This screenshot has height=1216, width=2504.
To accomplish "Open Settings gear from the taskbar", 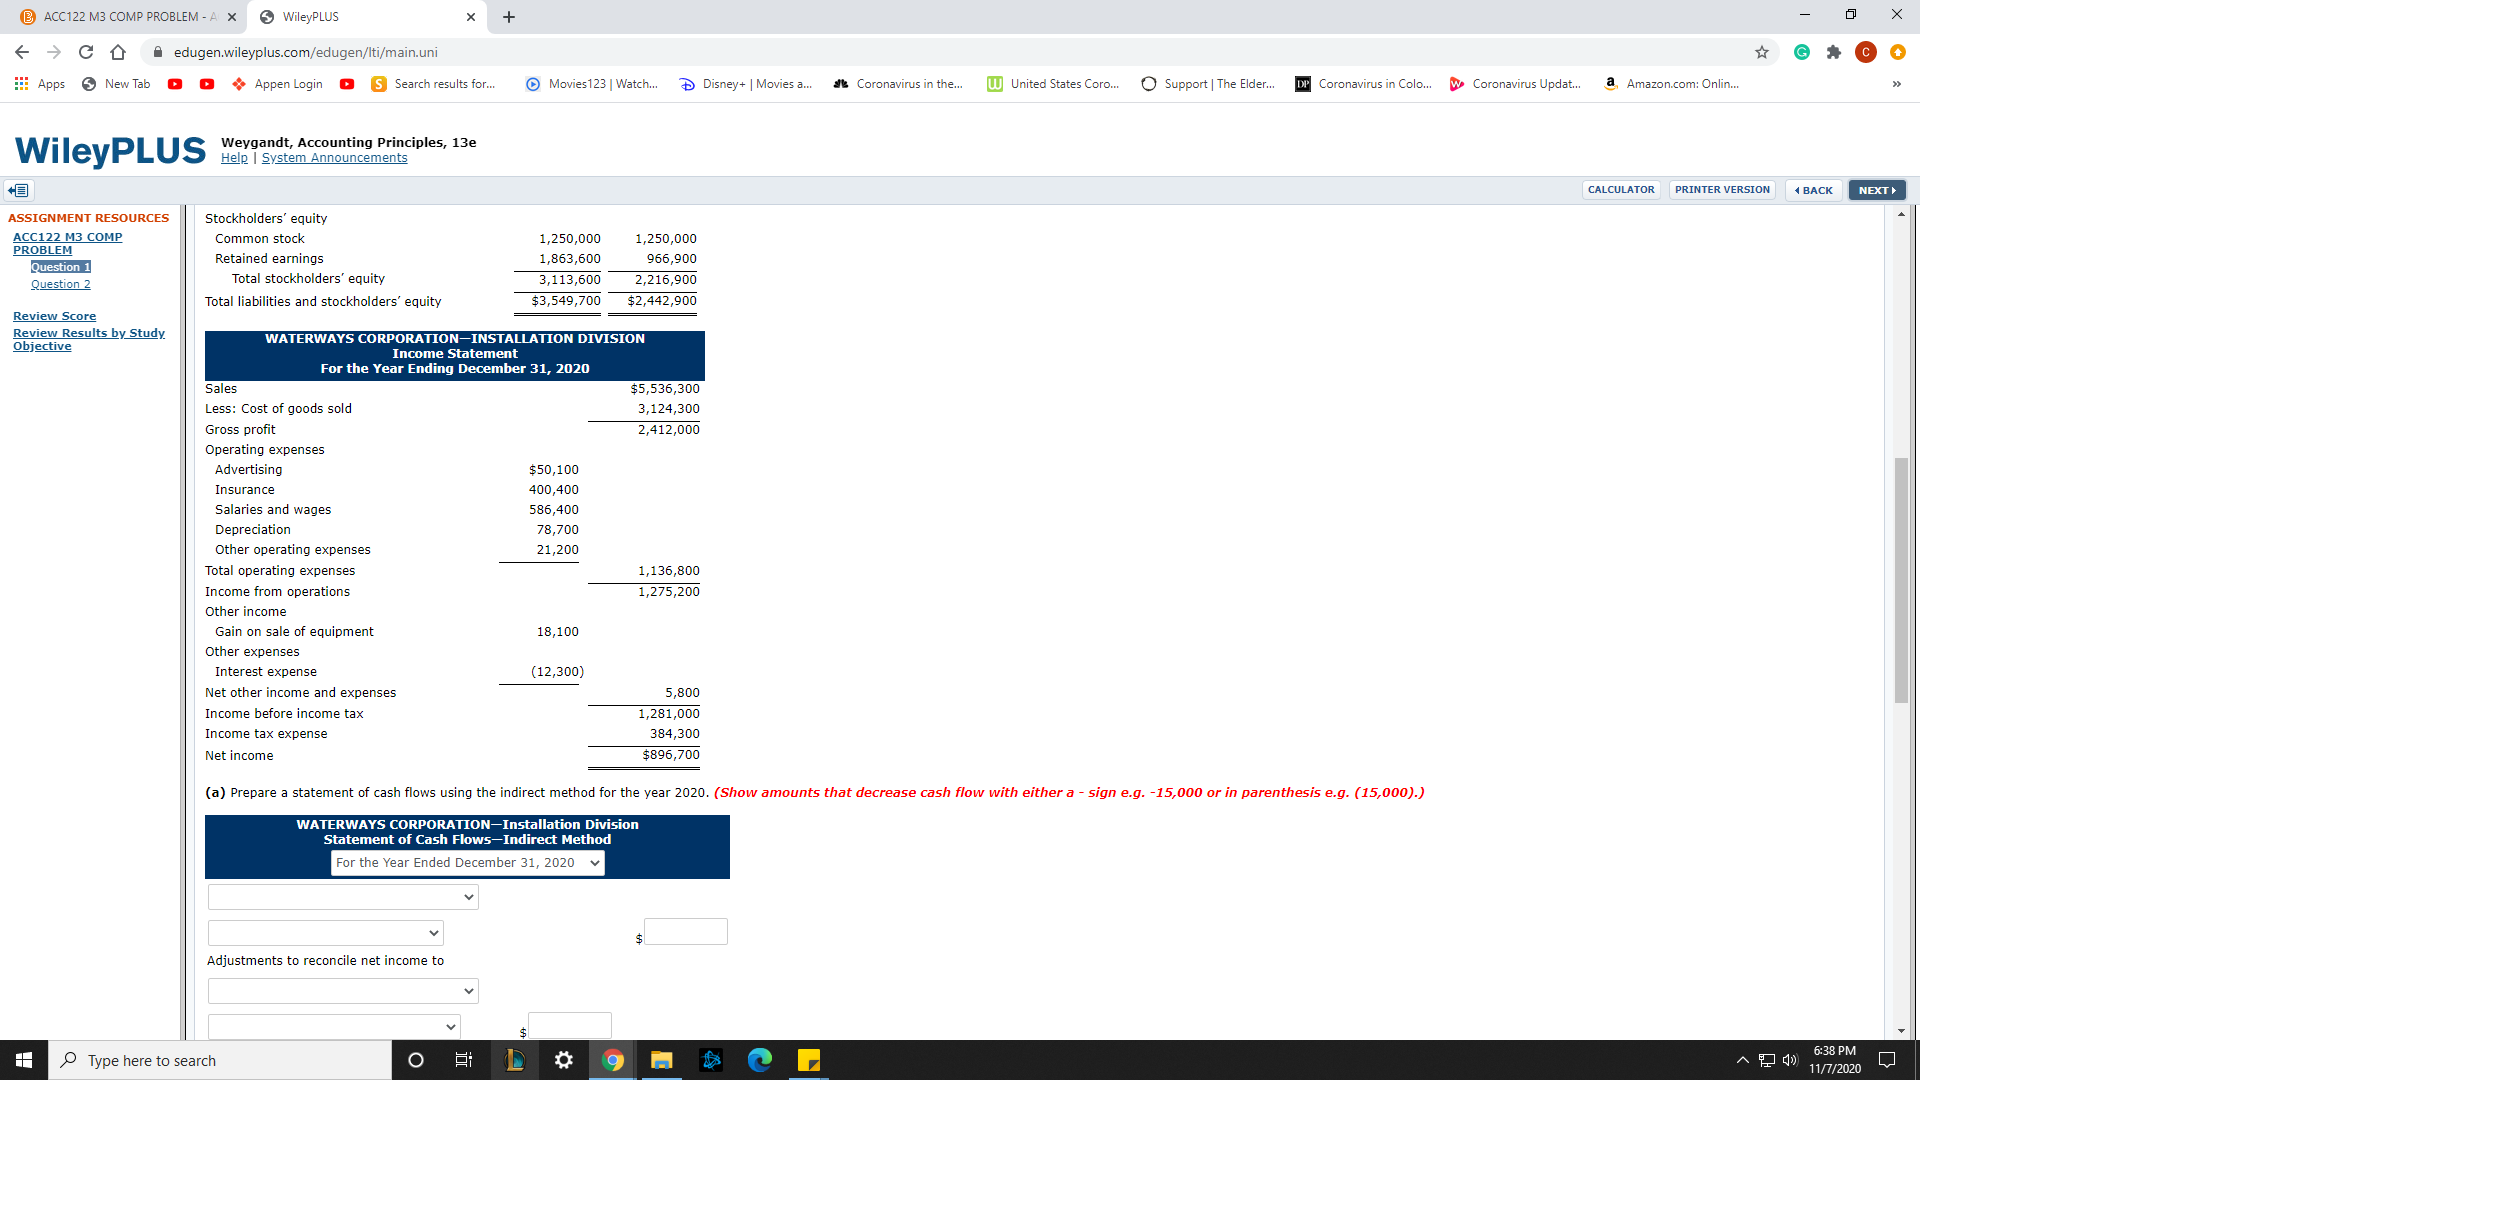I will point(563,1060).
